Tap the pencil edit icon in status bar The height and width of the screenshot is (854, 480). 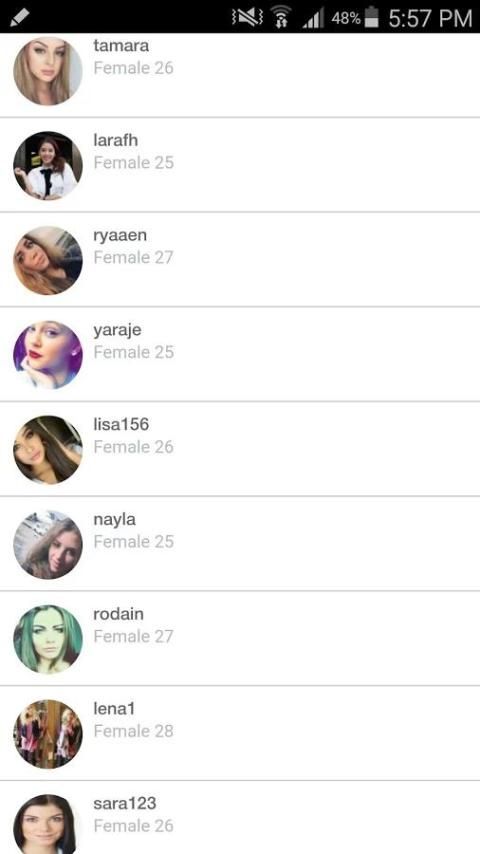tap(20, 18)
